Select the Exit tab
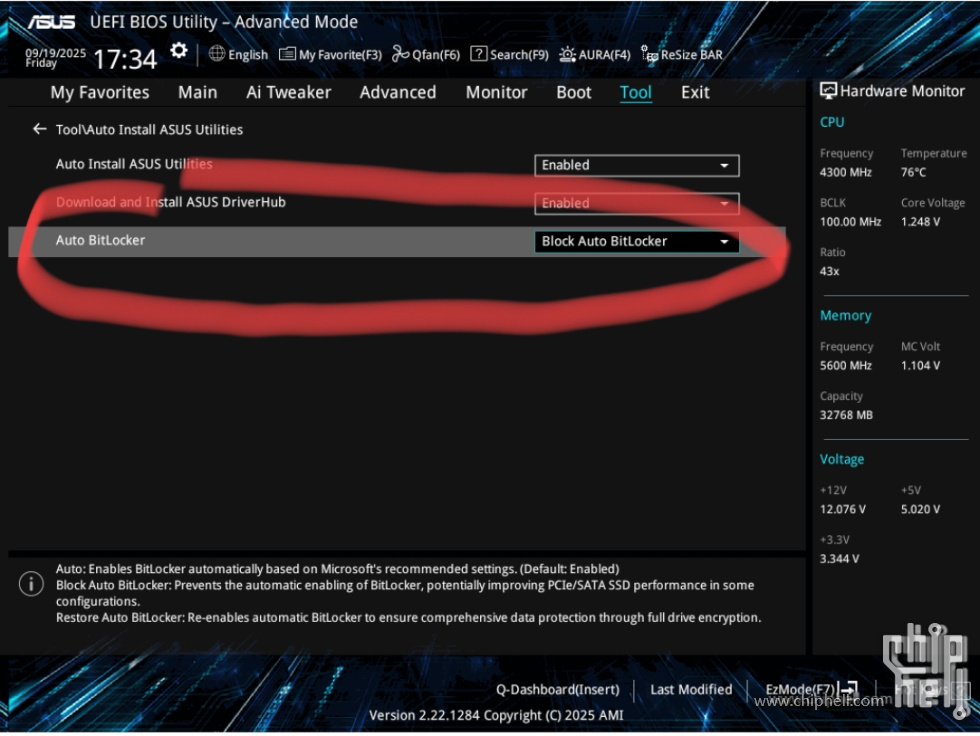The width and height of the screenshot is (980, 736). tap(695, 92)
